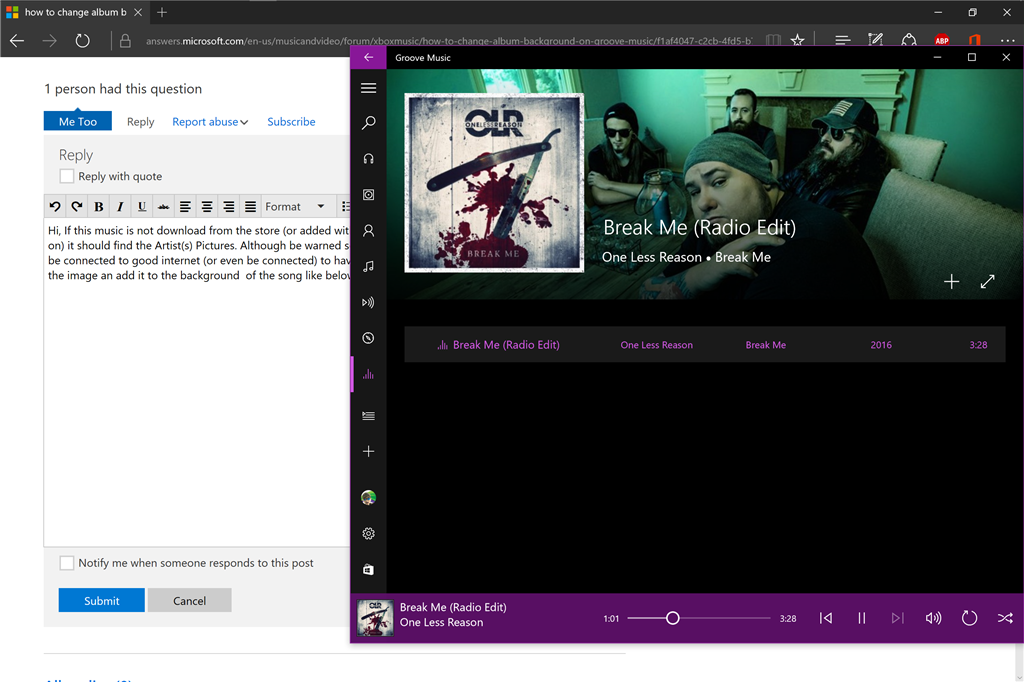Image resolution: width=1024 pixels, height=682 pixels.
Task: Go back in Groove Music window
Action: point(368,57)
